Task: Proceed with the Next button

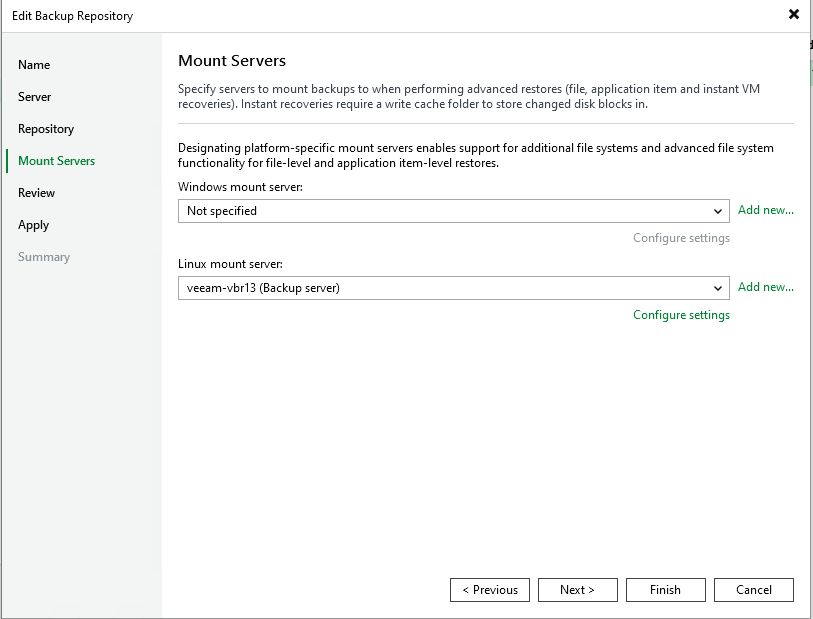Action: pyautogui.click(x=578, y=590)
